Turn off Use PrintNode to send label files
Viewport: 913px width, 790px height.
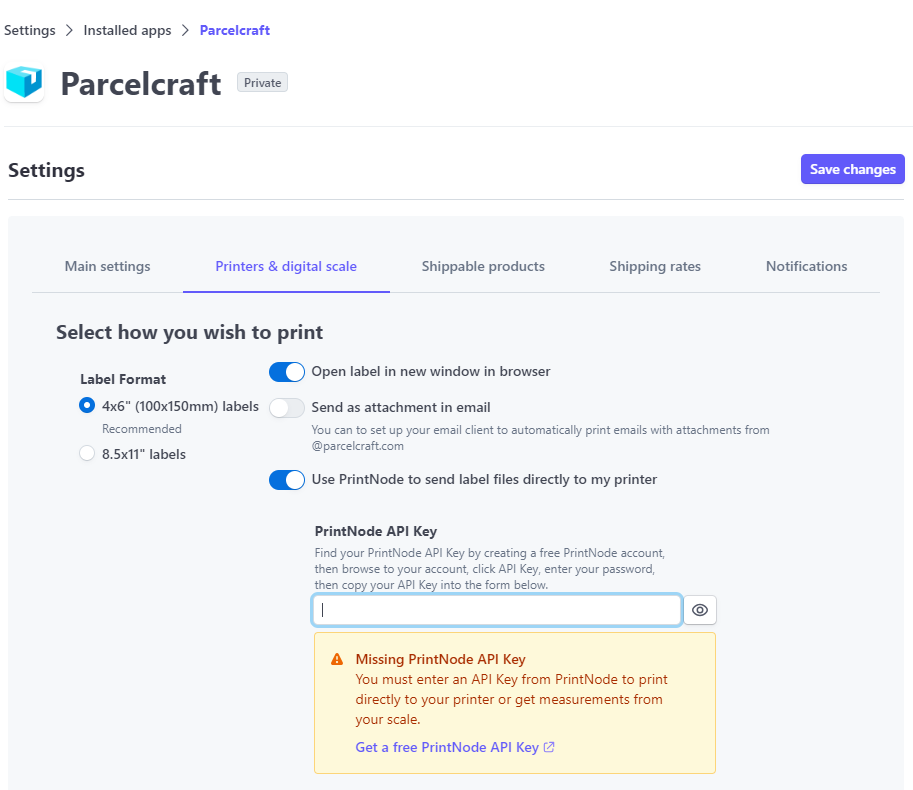[287, 479]
